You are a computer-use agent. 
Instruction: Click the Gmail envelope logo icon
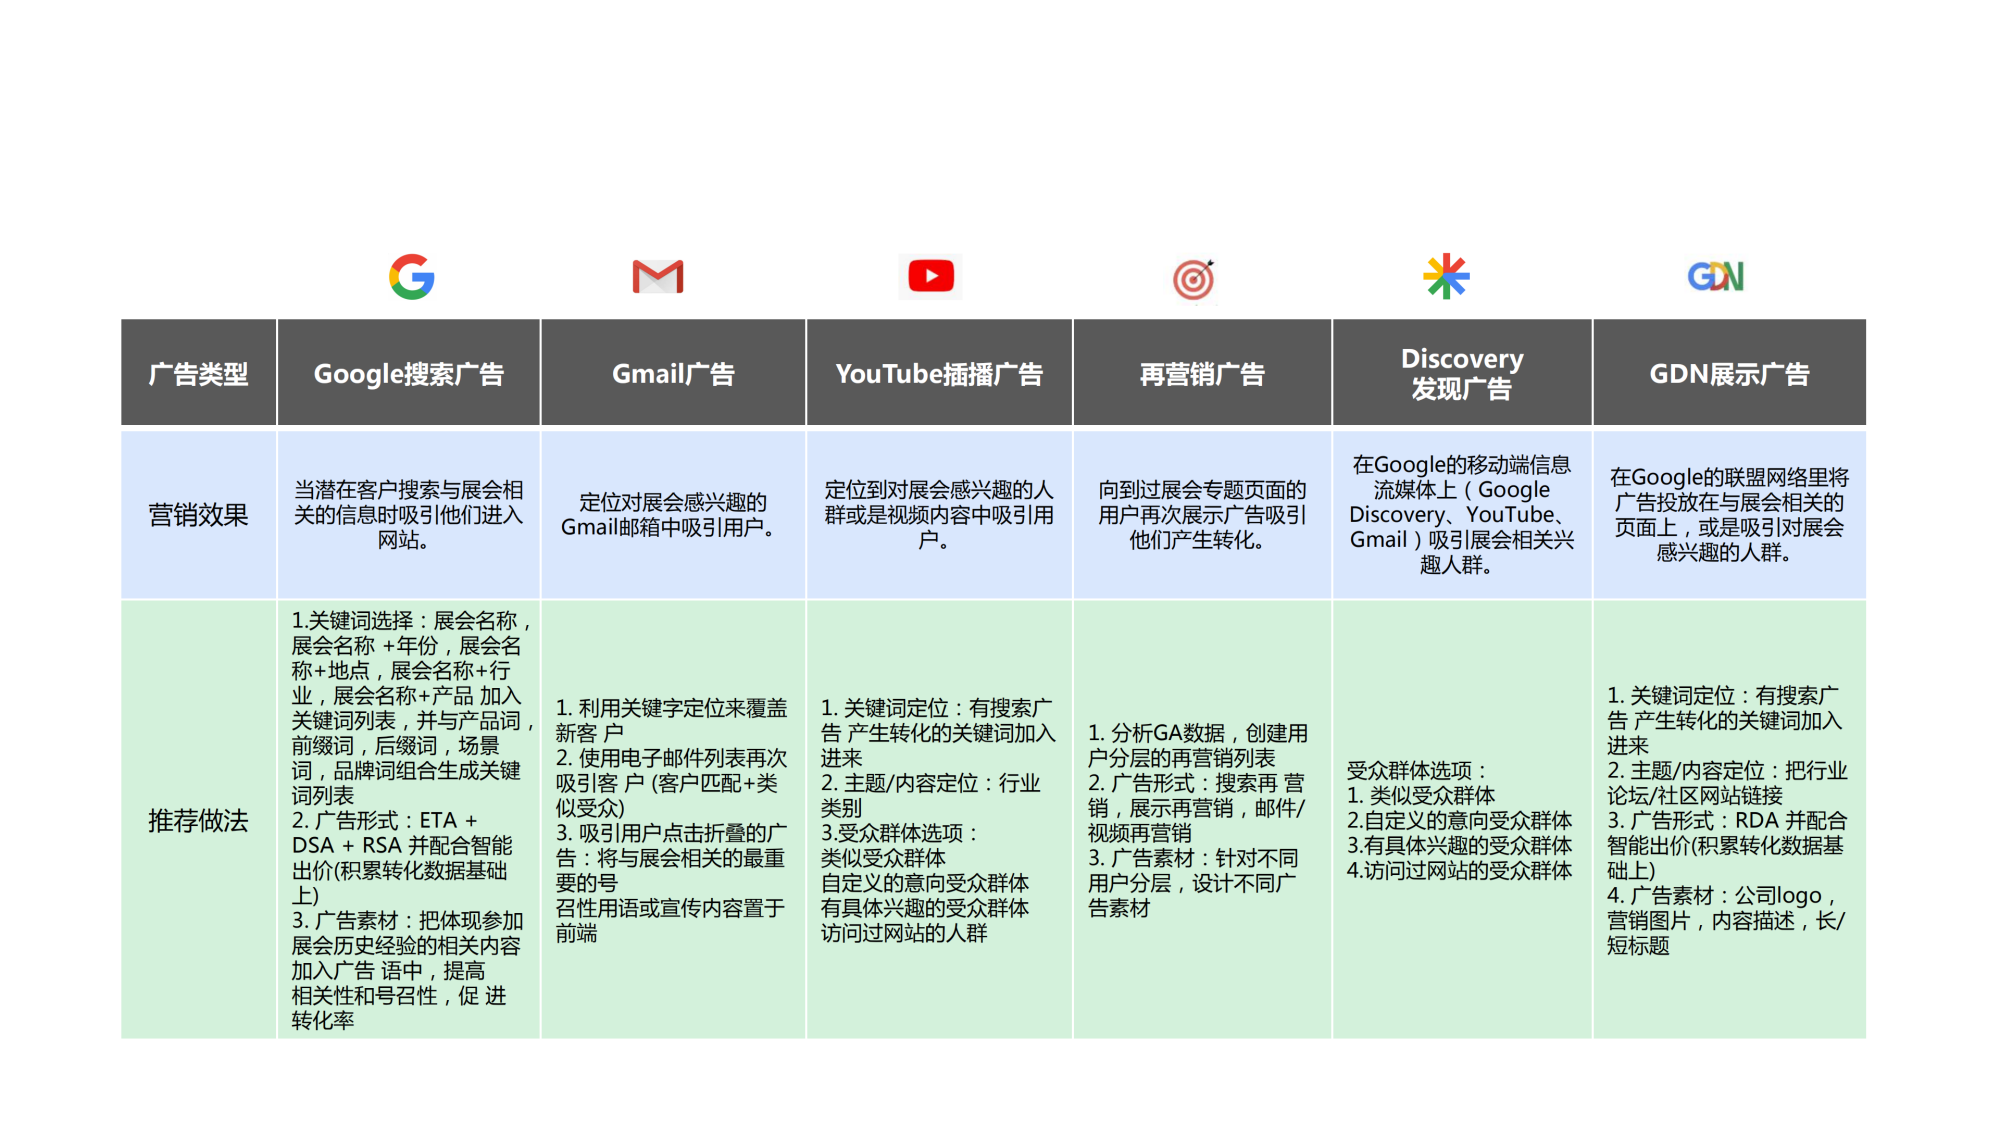pos(658,276)
